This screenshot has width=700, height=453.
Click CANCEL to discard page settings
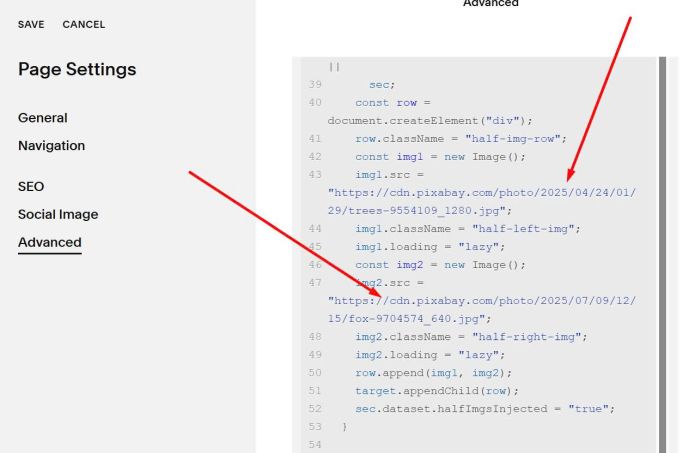click(x=83, y=24)
